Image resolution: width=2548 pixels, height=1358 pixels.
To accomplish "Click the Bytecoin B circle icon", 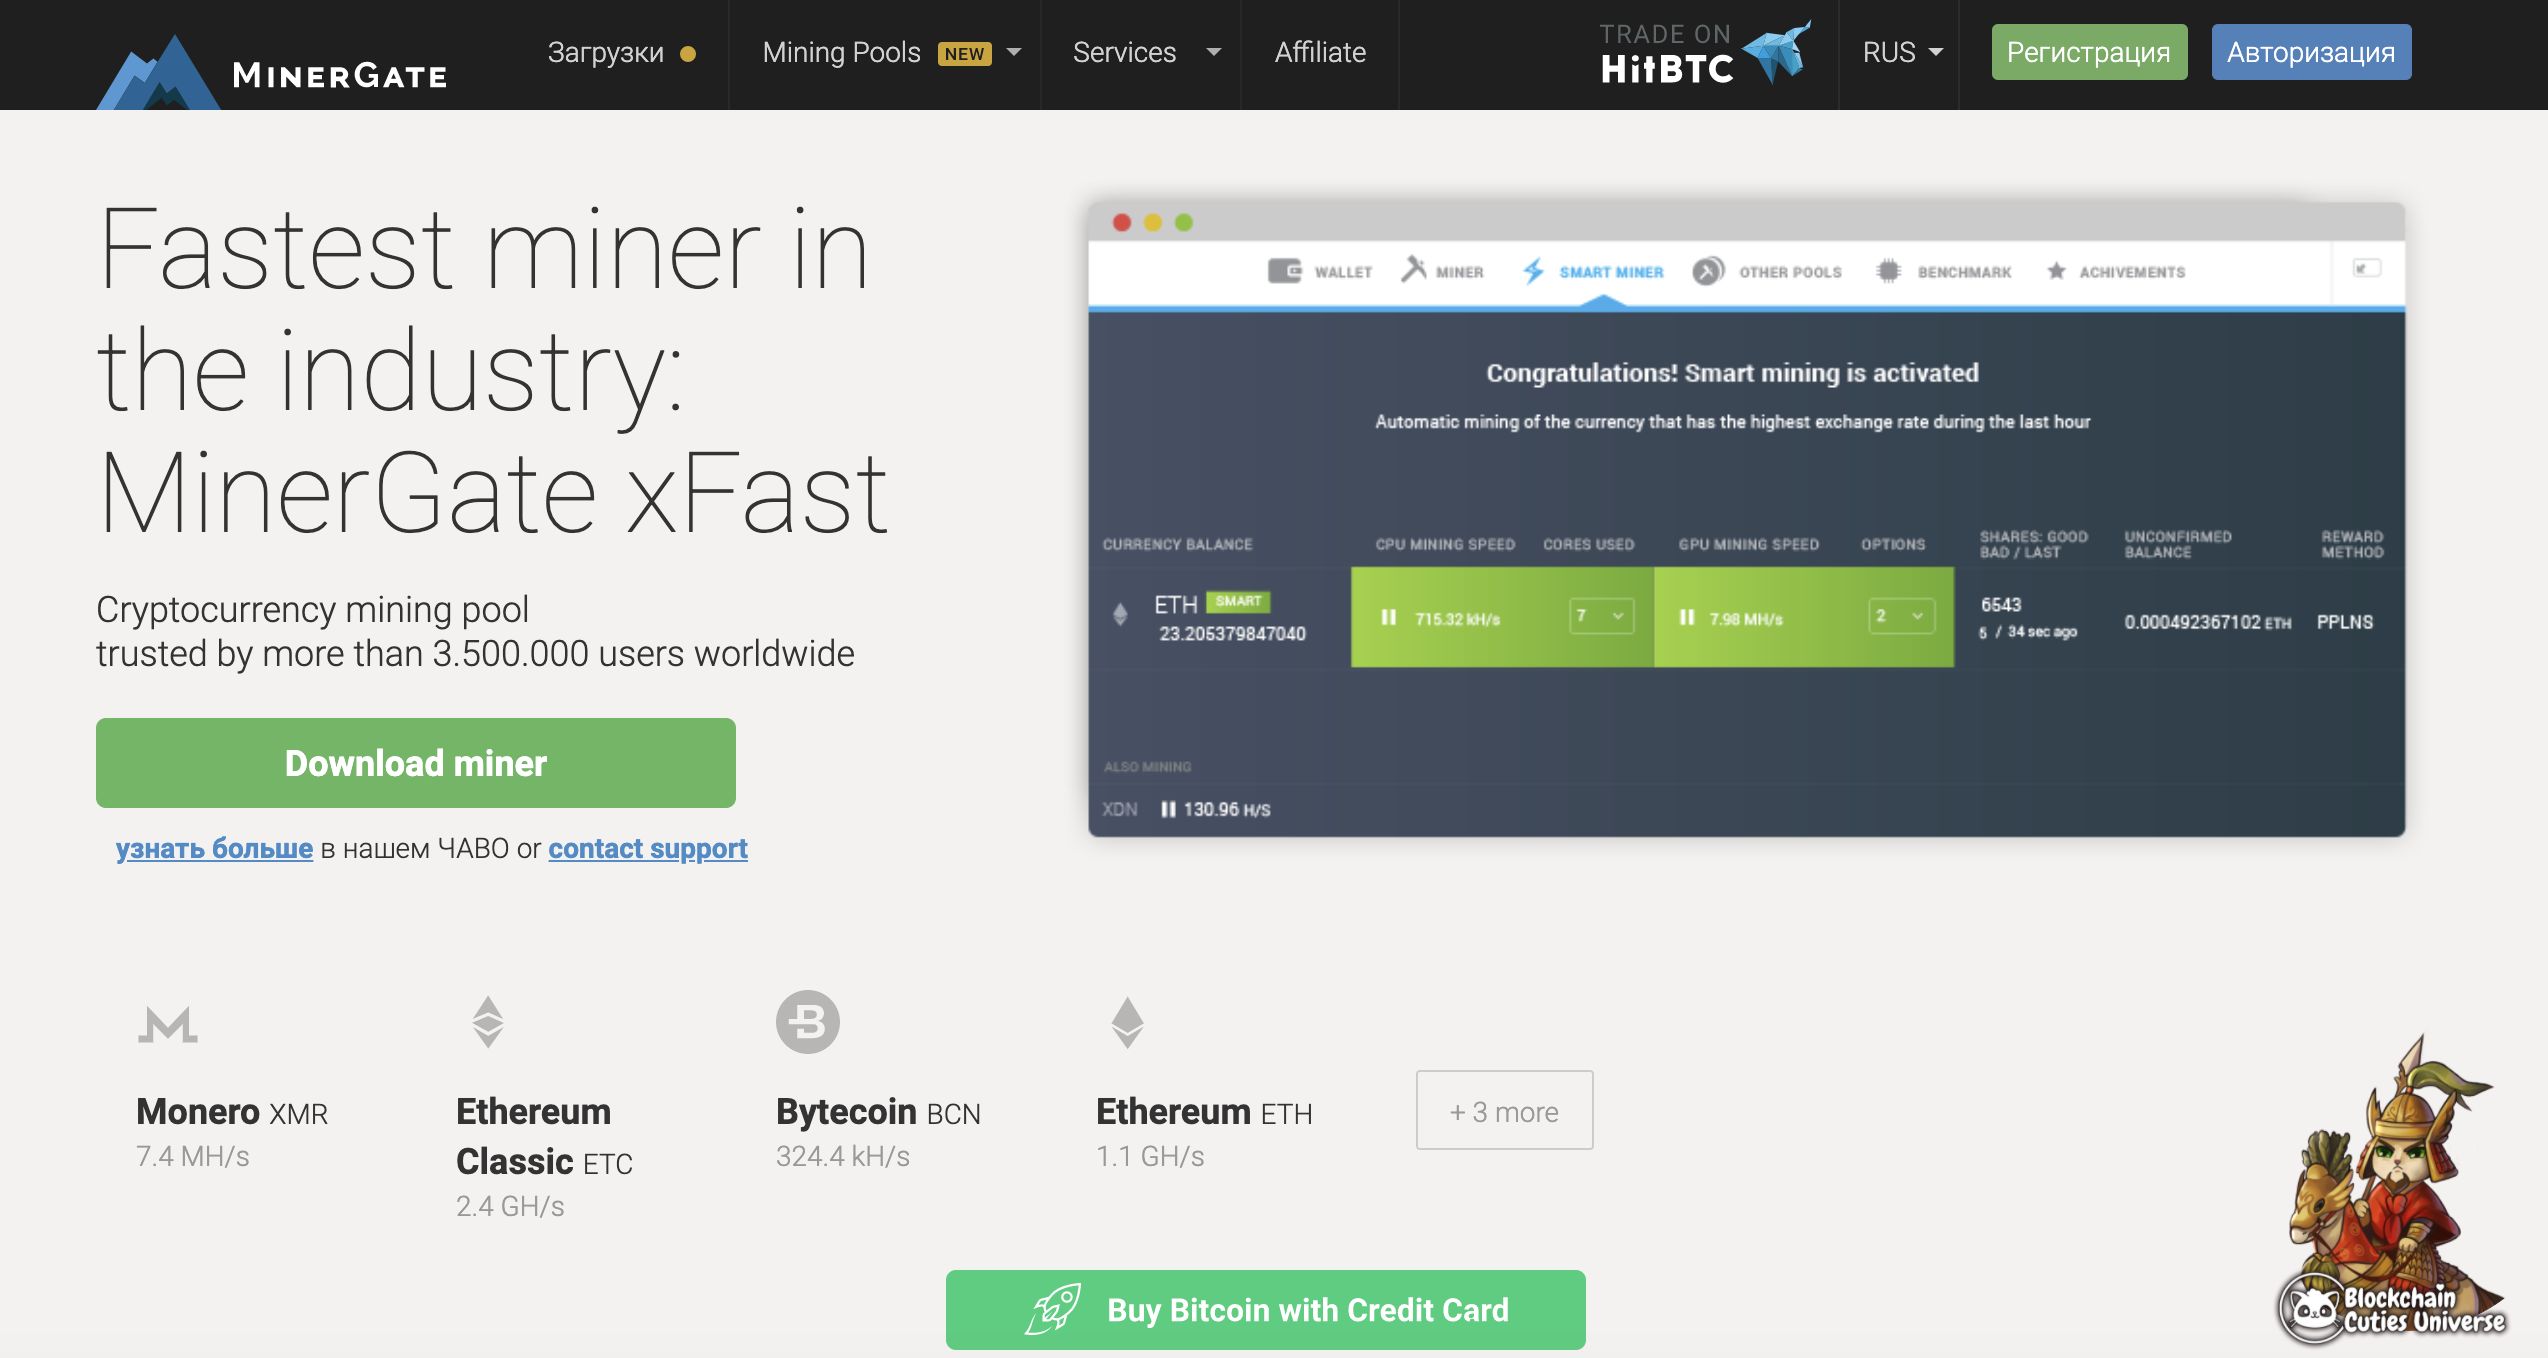I will [x=808, y=1022].
